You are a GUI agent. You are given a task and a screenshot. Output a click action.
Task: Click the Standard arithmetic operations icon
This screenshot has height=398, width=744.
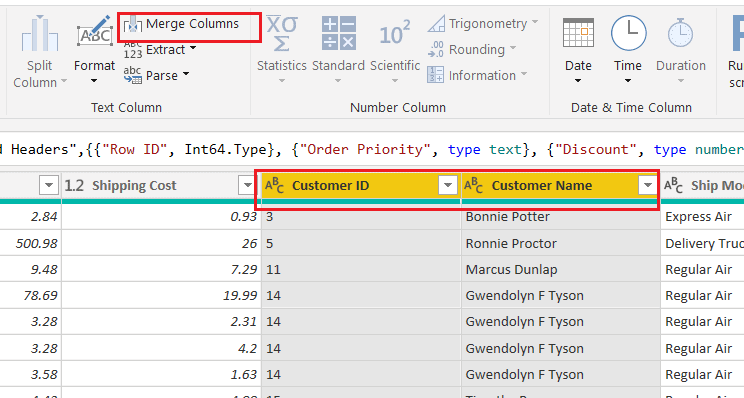(338, 33)
